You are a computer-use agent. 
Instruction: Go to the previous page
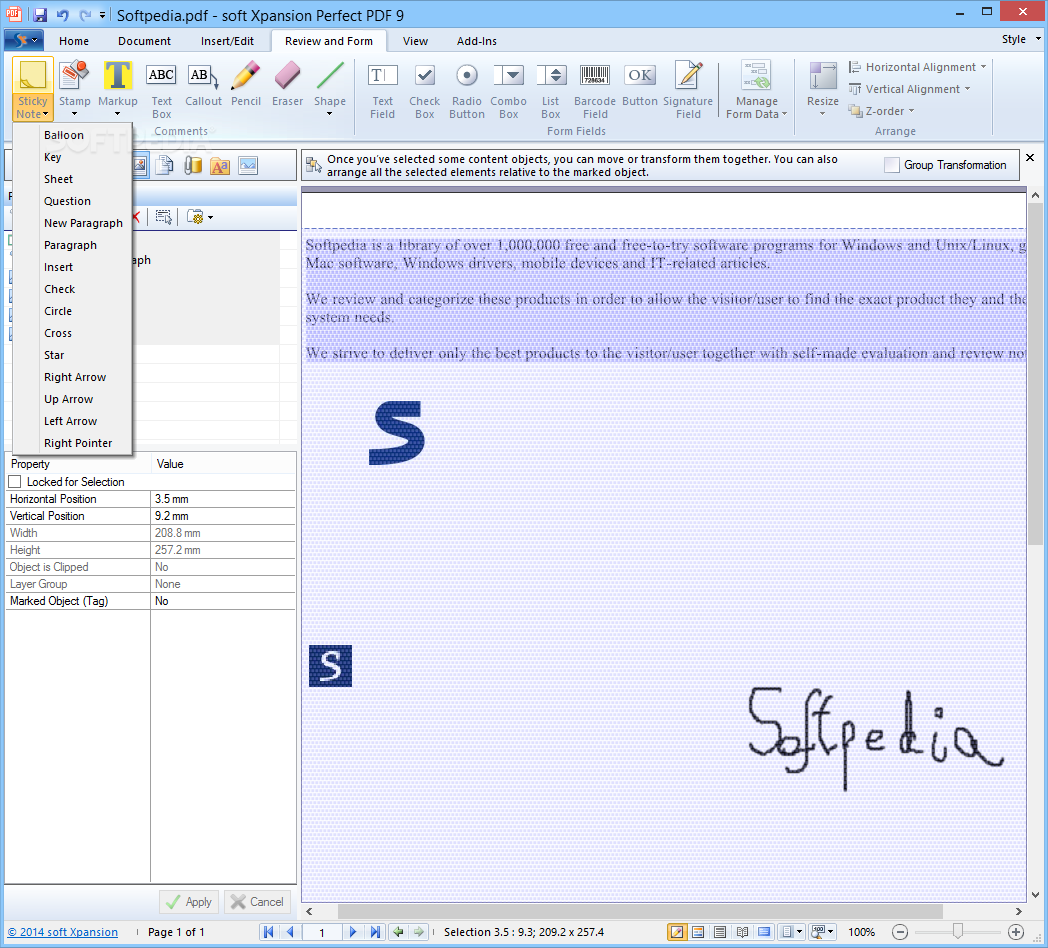[290, 931]
